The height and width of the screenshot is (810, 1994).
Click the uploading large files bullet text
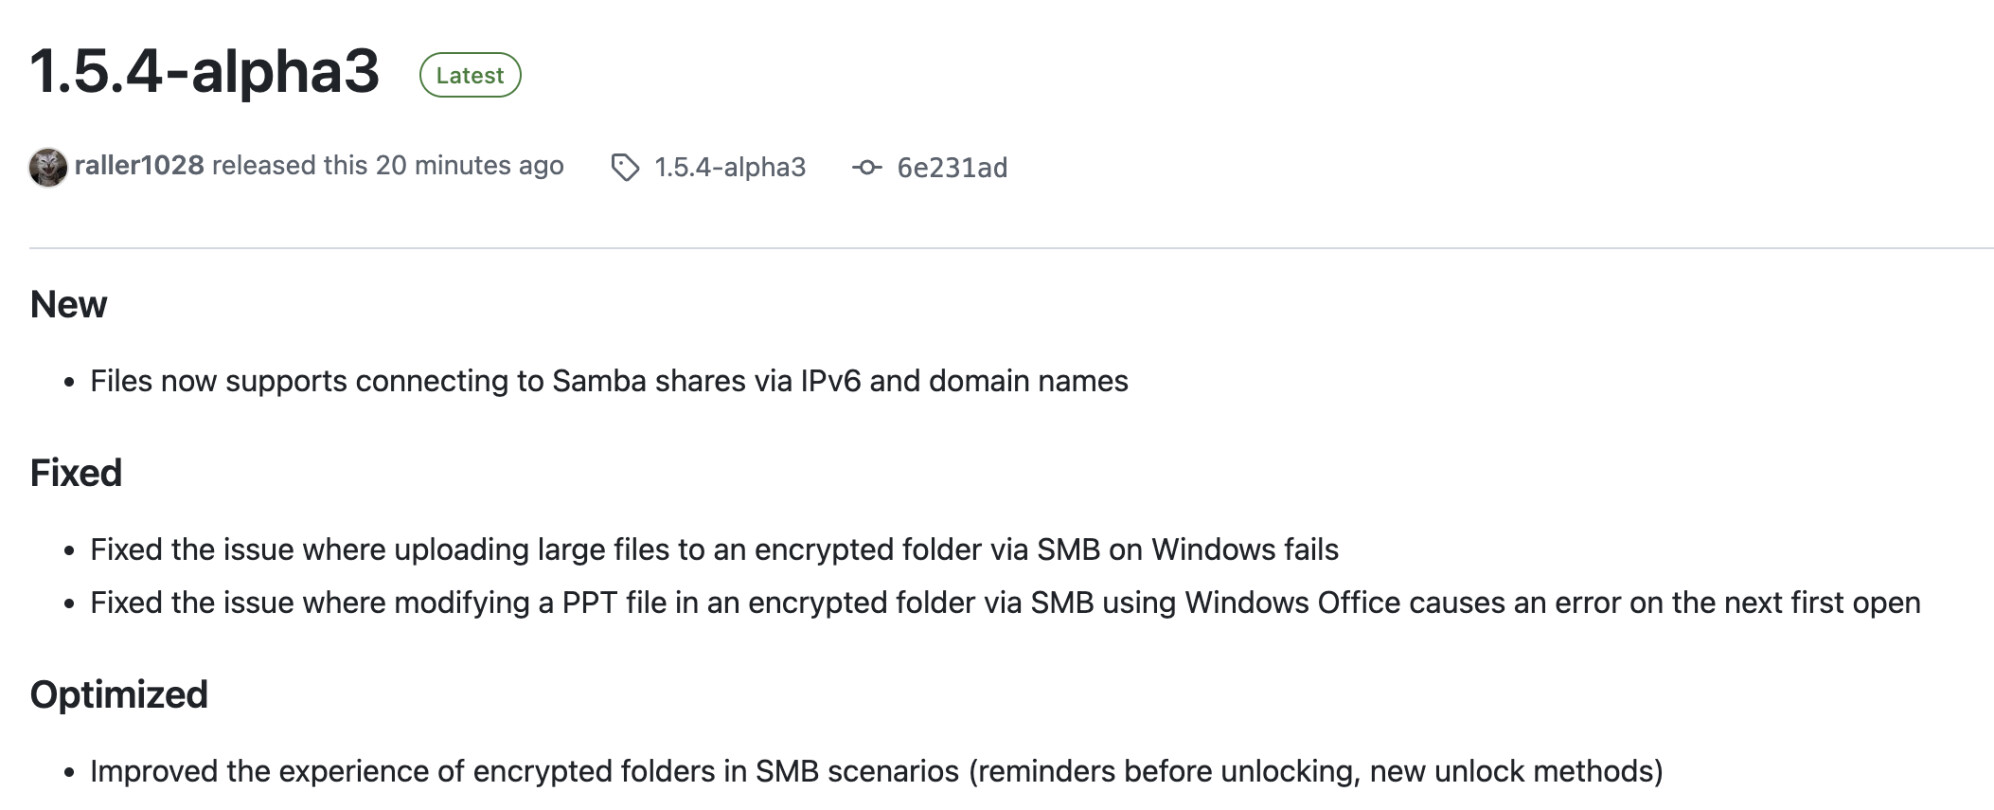click(714, 550)
